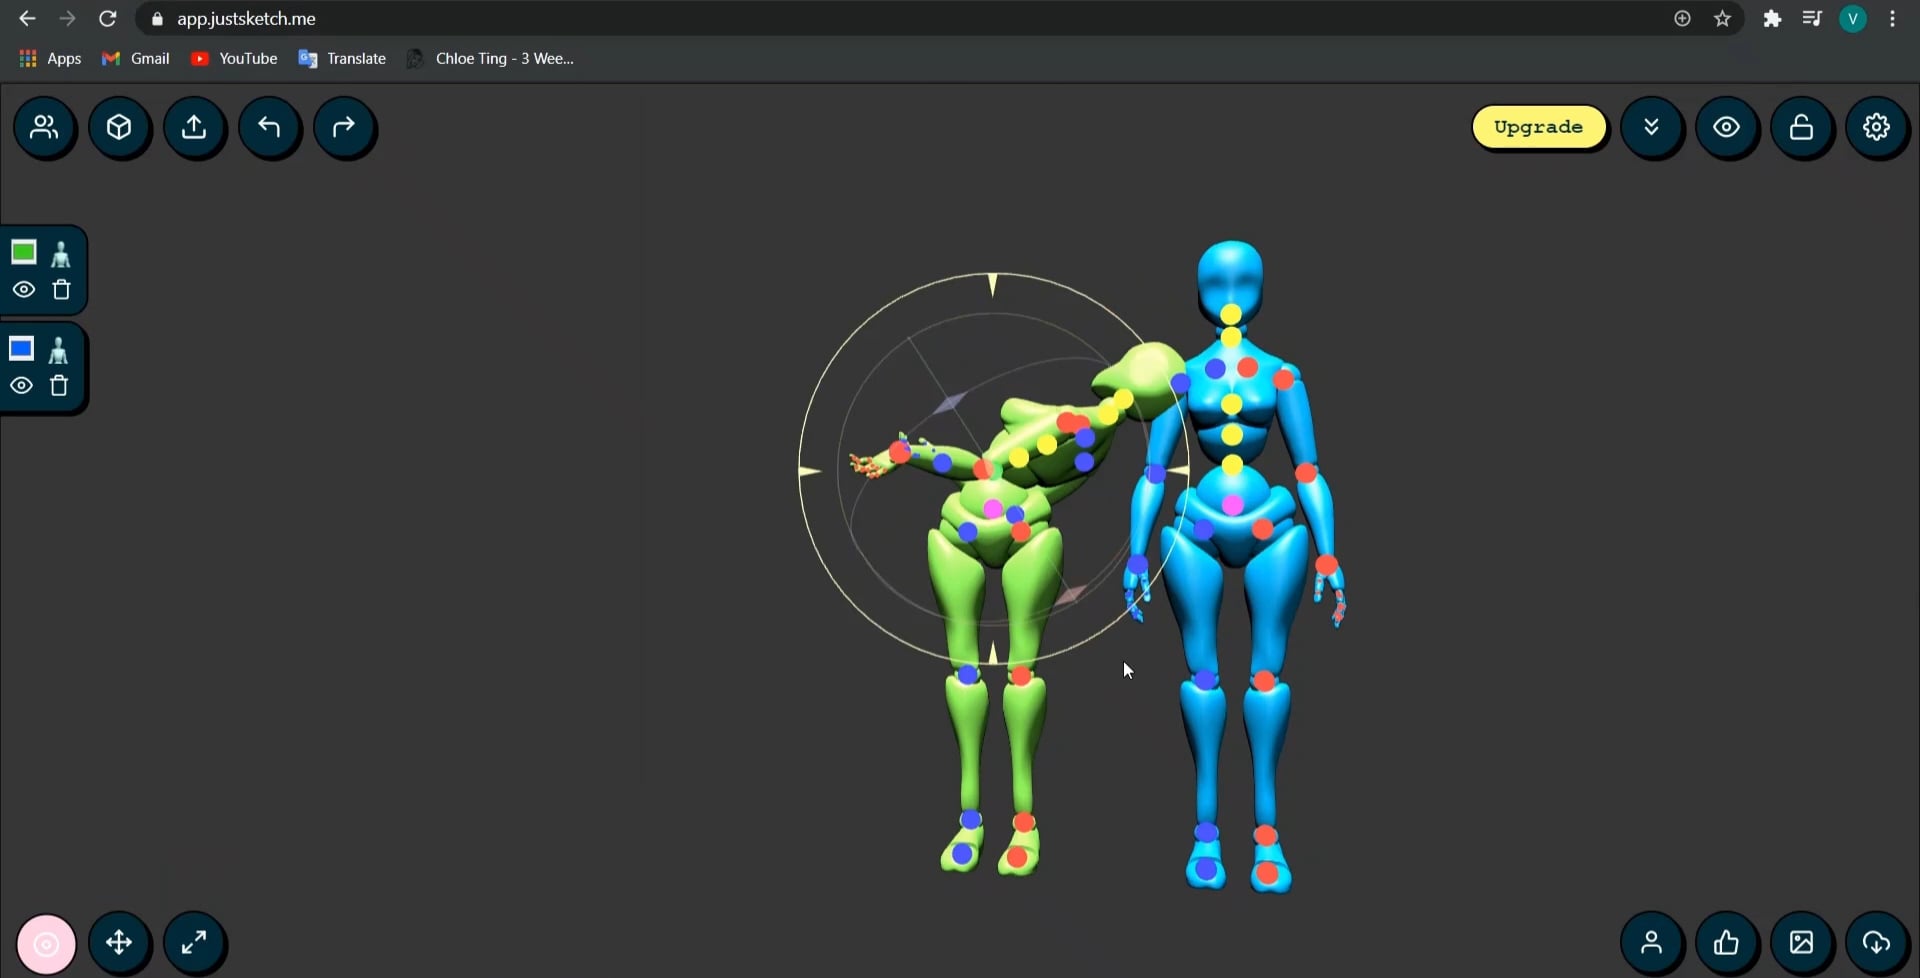Toggle the lock button in the top bar
The height and width of the screenshot is (978, 1920).
1802,127
